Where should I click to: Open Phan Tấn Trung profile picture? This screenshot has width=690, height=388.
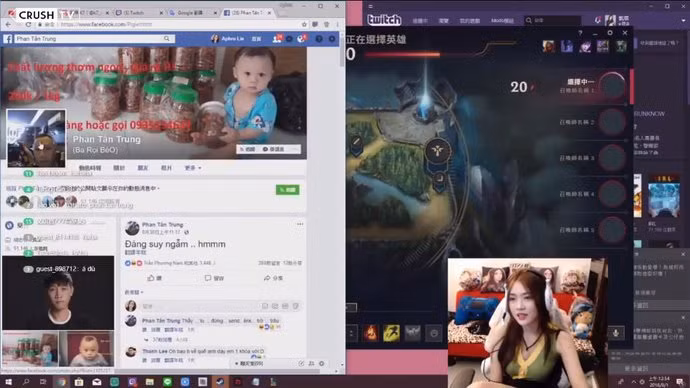click(x=36, y=138)
